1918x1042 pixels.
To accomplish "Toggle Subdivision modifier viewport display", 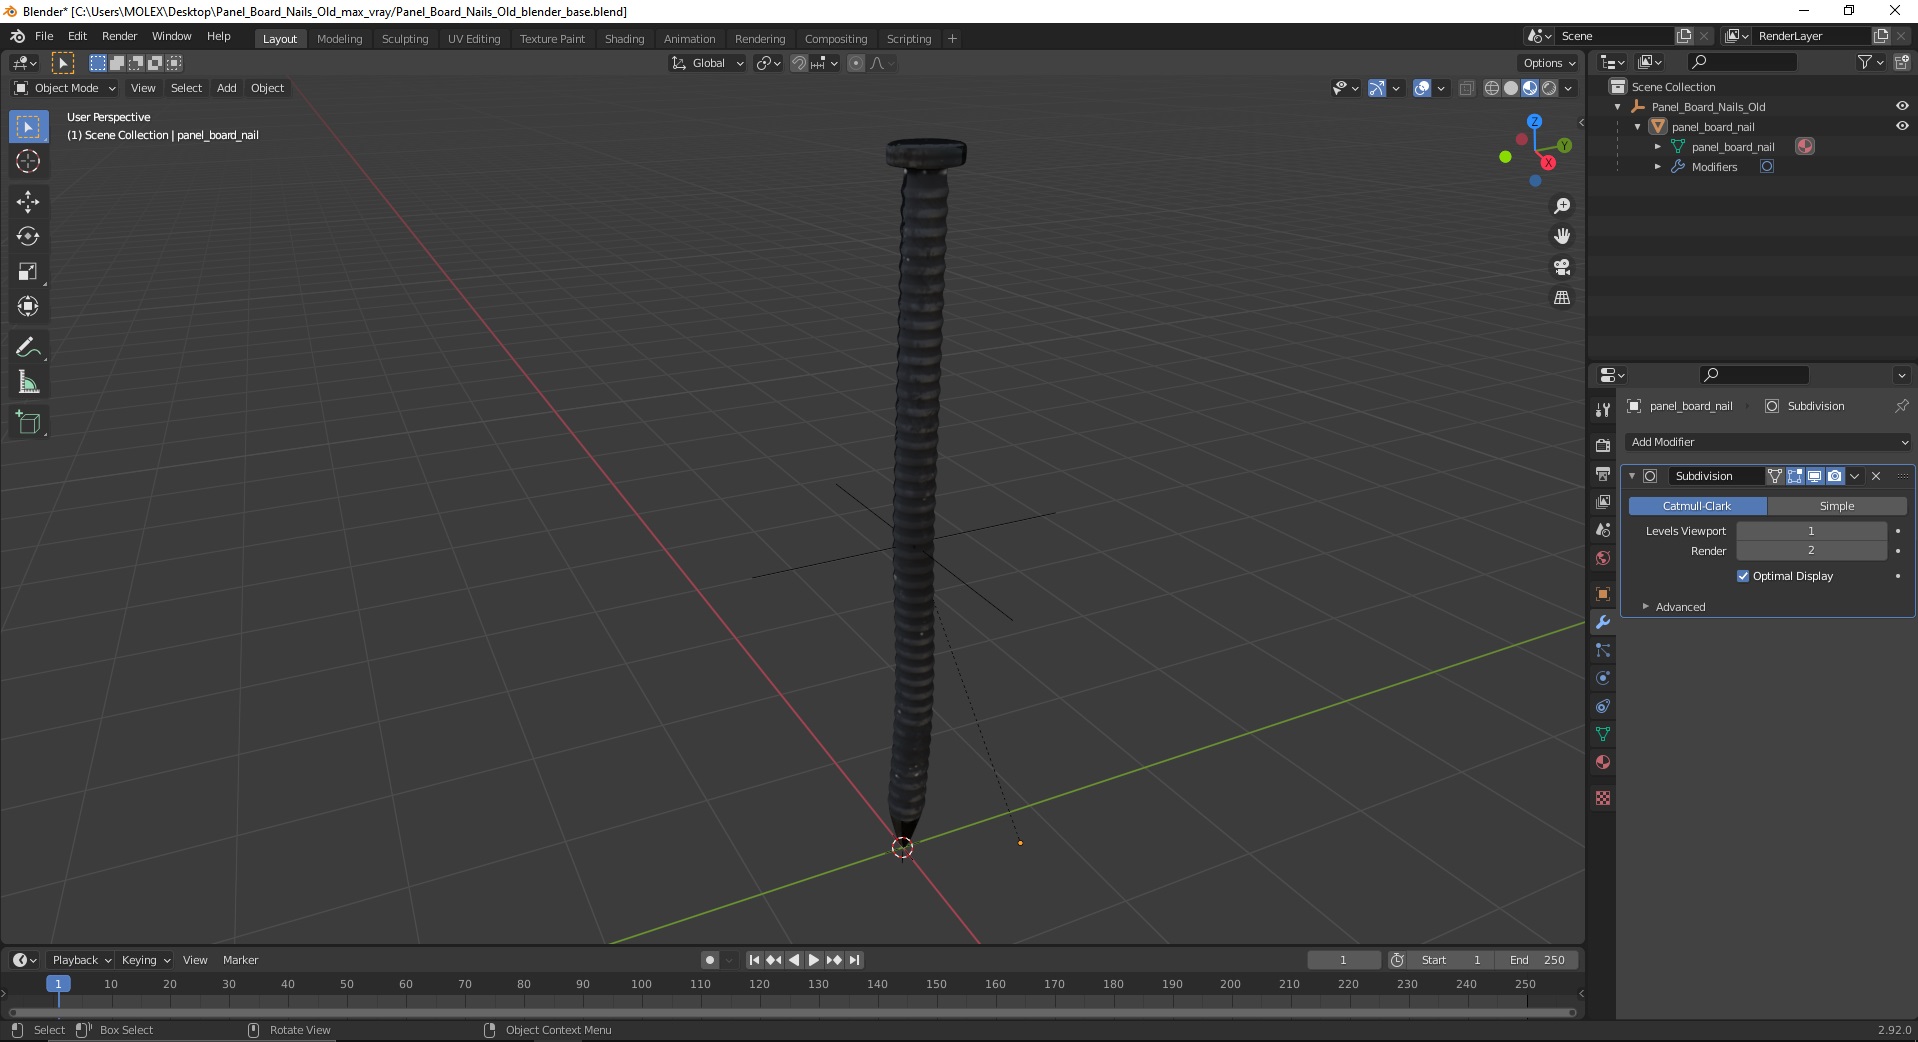I will coord(1815,476).
